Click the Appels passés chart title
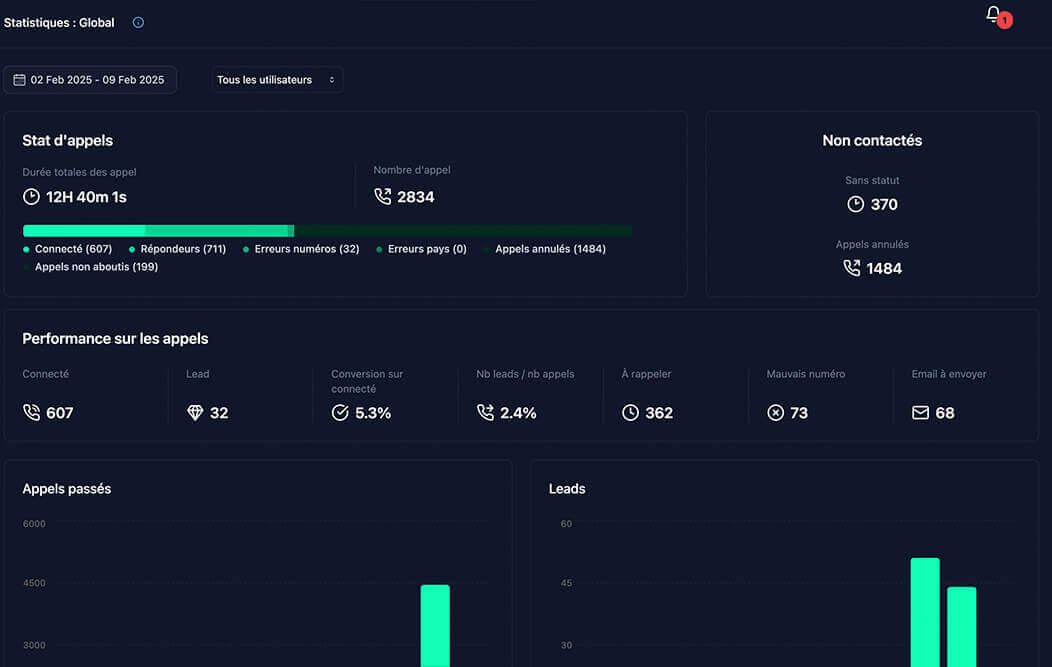 pos(66,489)
